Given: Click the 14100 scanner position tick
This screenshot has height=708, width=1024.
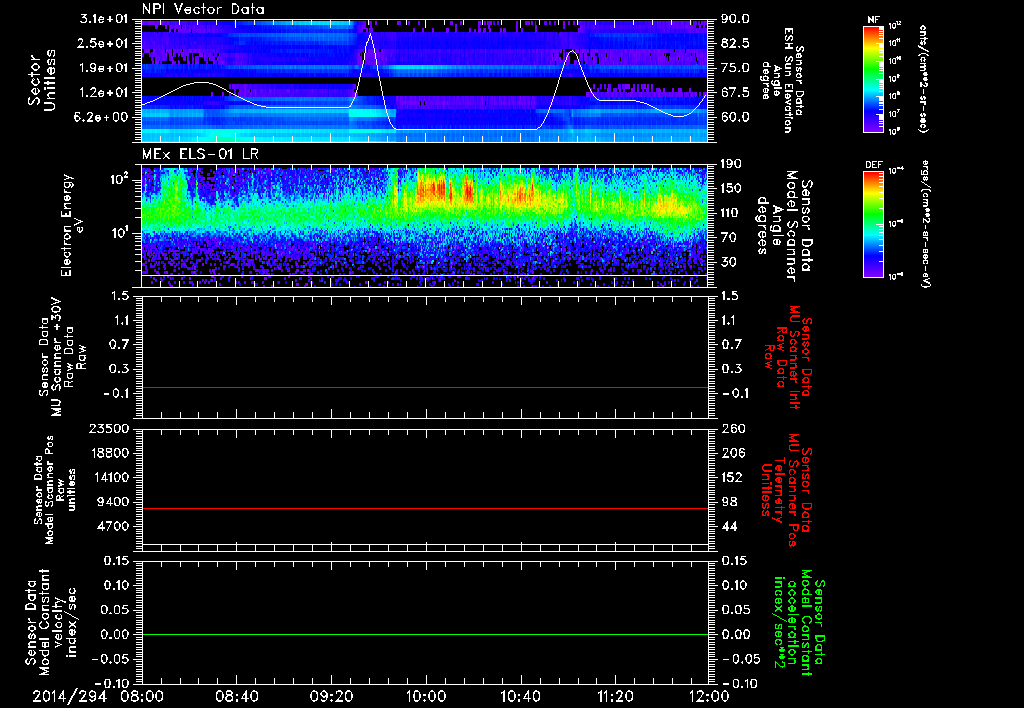Looking at the screenshot, I should click(110, 477).
